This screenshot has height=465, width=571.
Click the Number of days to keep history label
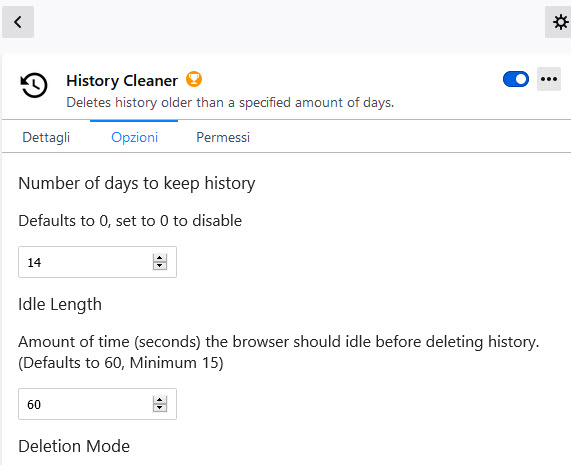[137, 183]
